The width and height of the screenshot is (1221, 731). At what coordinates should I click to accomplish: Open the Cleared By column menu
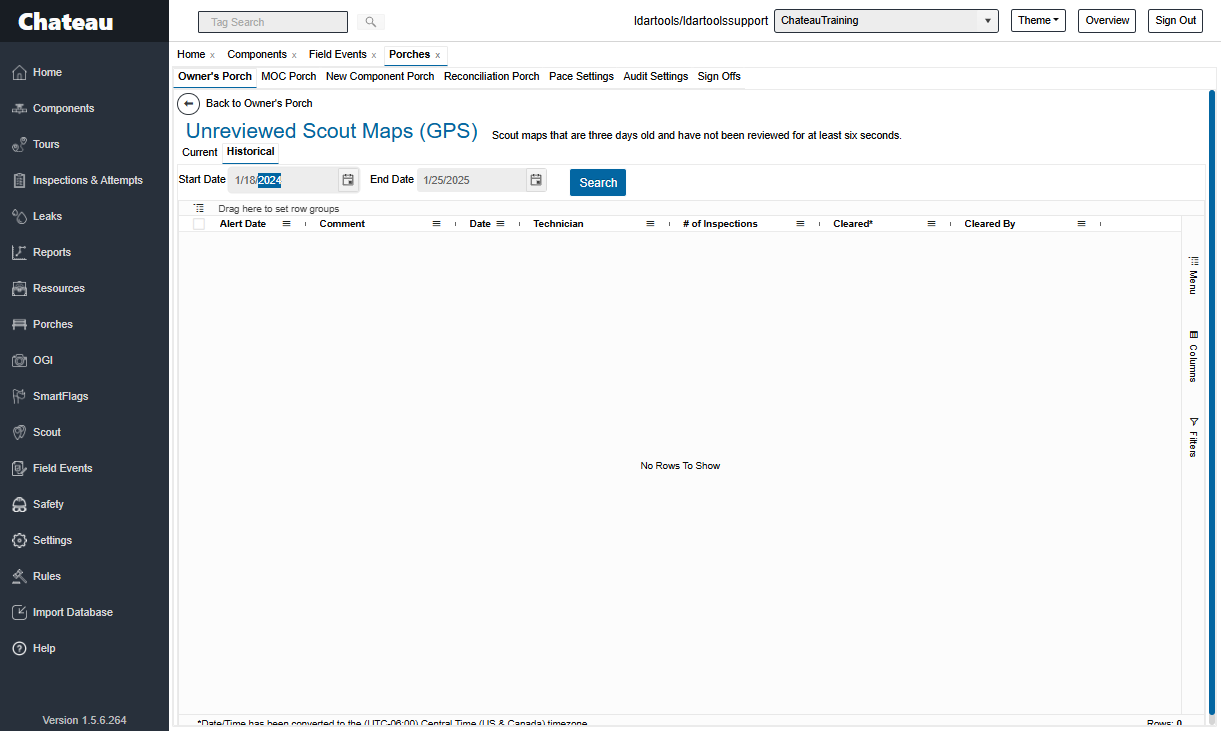click(x=1081, y=224)
